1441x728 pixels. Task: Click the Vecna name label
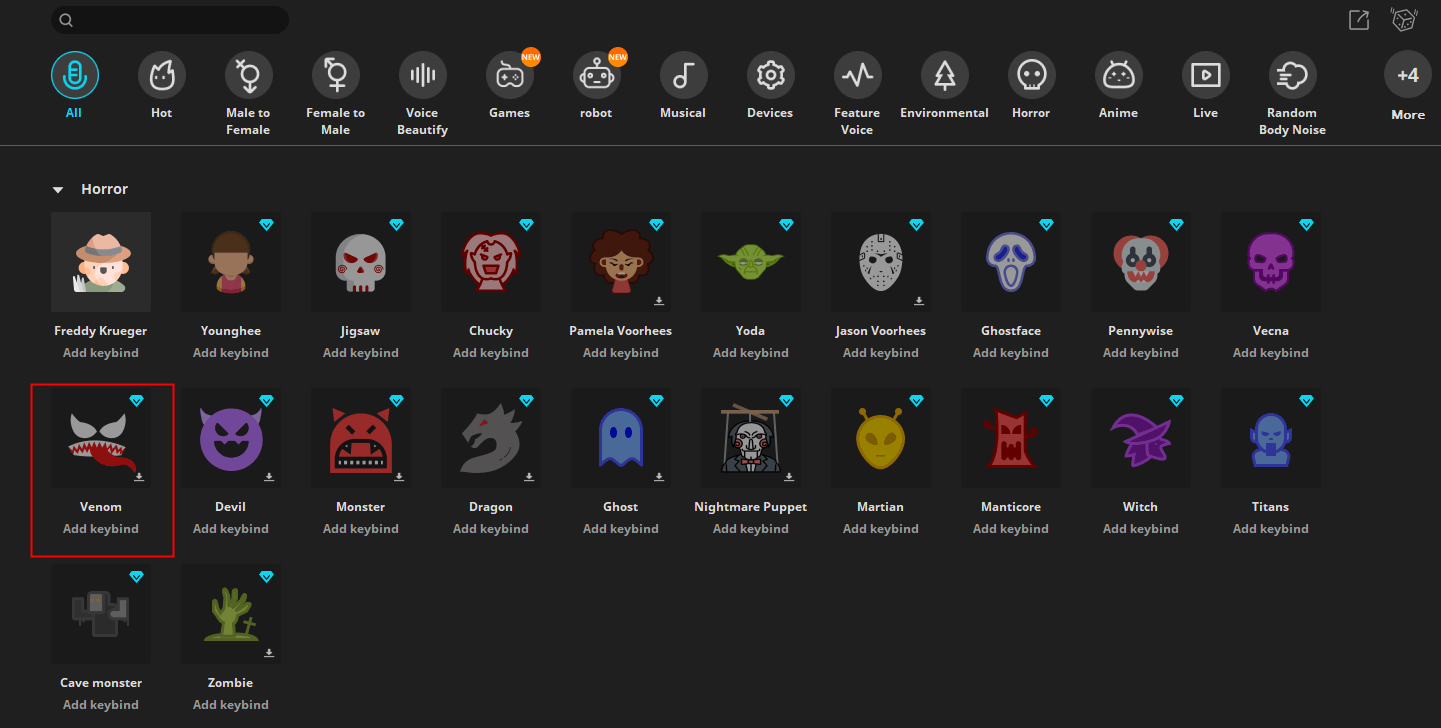pos(1271,331)
